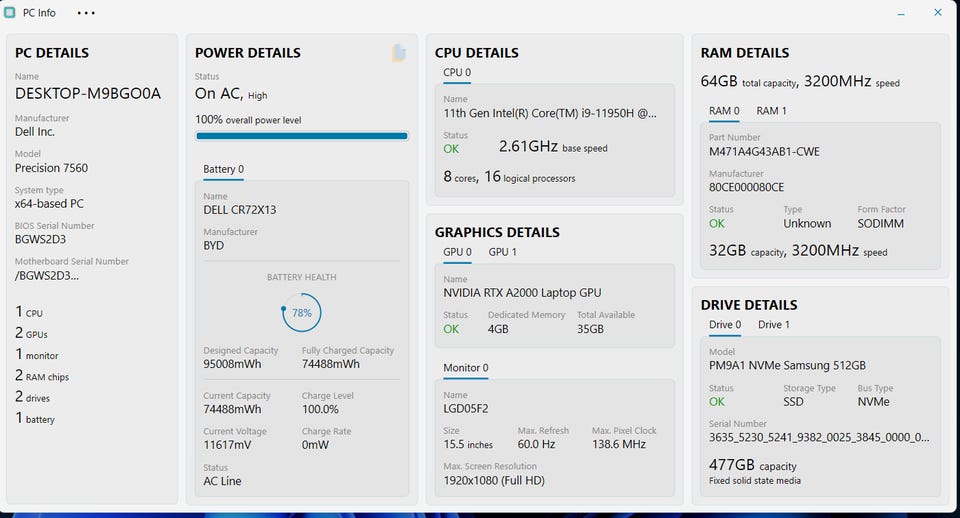
Task: Click the 78% battery health ring
Action: [302, 313]
